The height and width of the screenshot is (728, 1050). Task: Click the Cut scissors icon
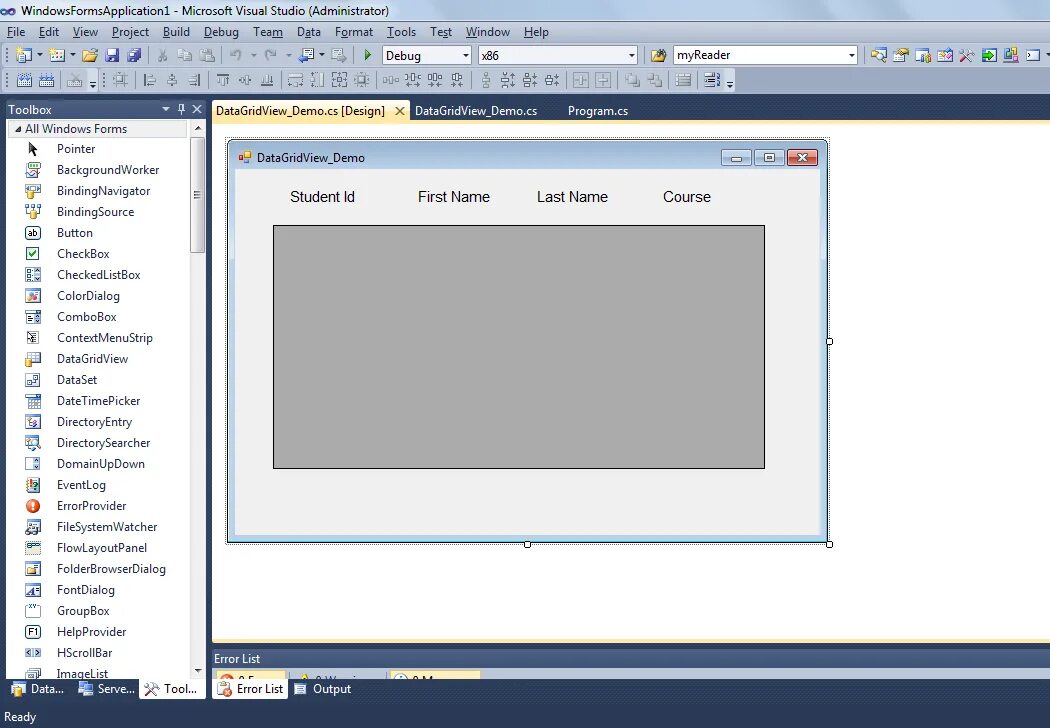coord(162,56)
